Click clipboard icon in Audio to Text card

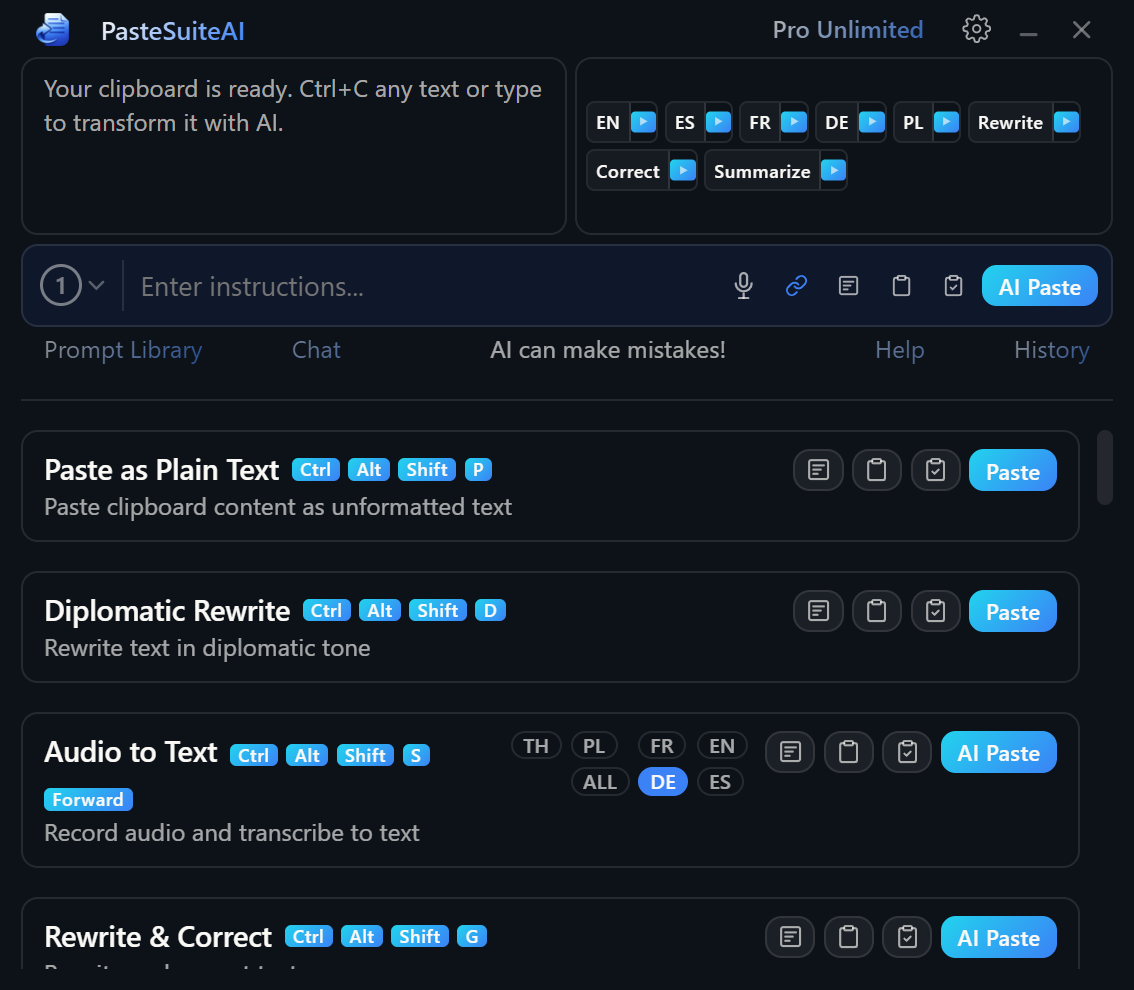tap(848, 752)
